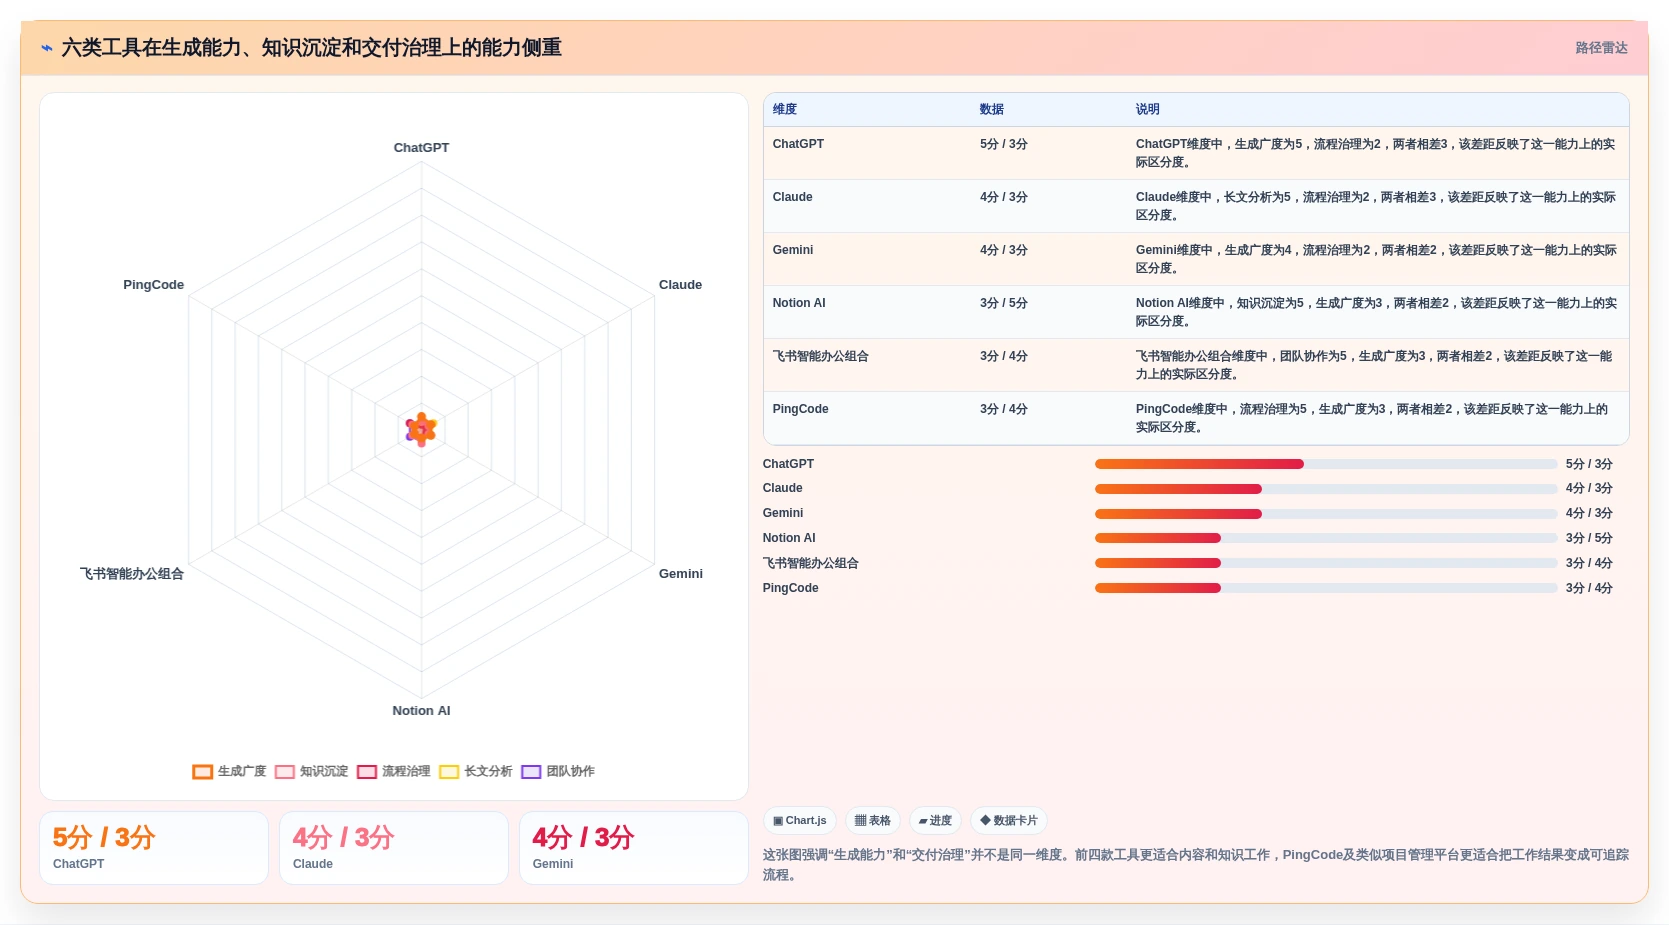Select the Chart.js chip

click(x=800, y=821)
